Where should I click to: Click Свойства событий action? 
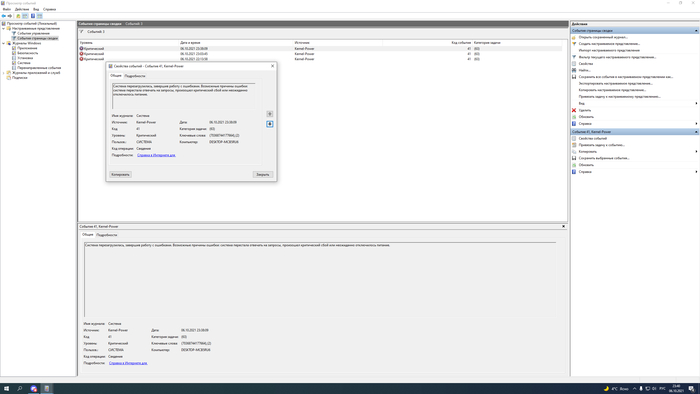tap(593, 138)
